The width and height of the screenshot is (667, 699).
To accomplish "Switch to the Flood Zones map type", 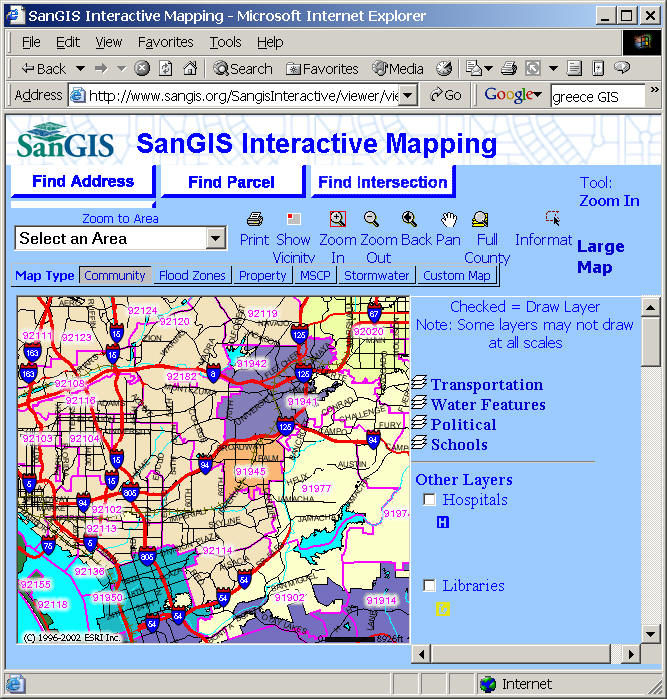I will coord(192,275).
